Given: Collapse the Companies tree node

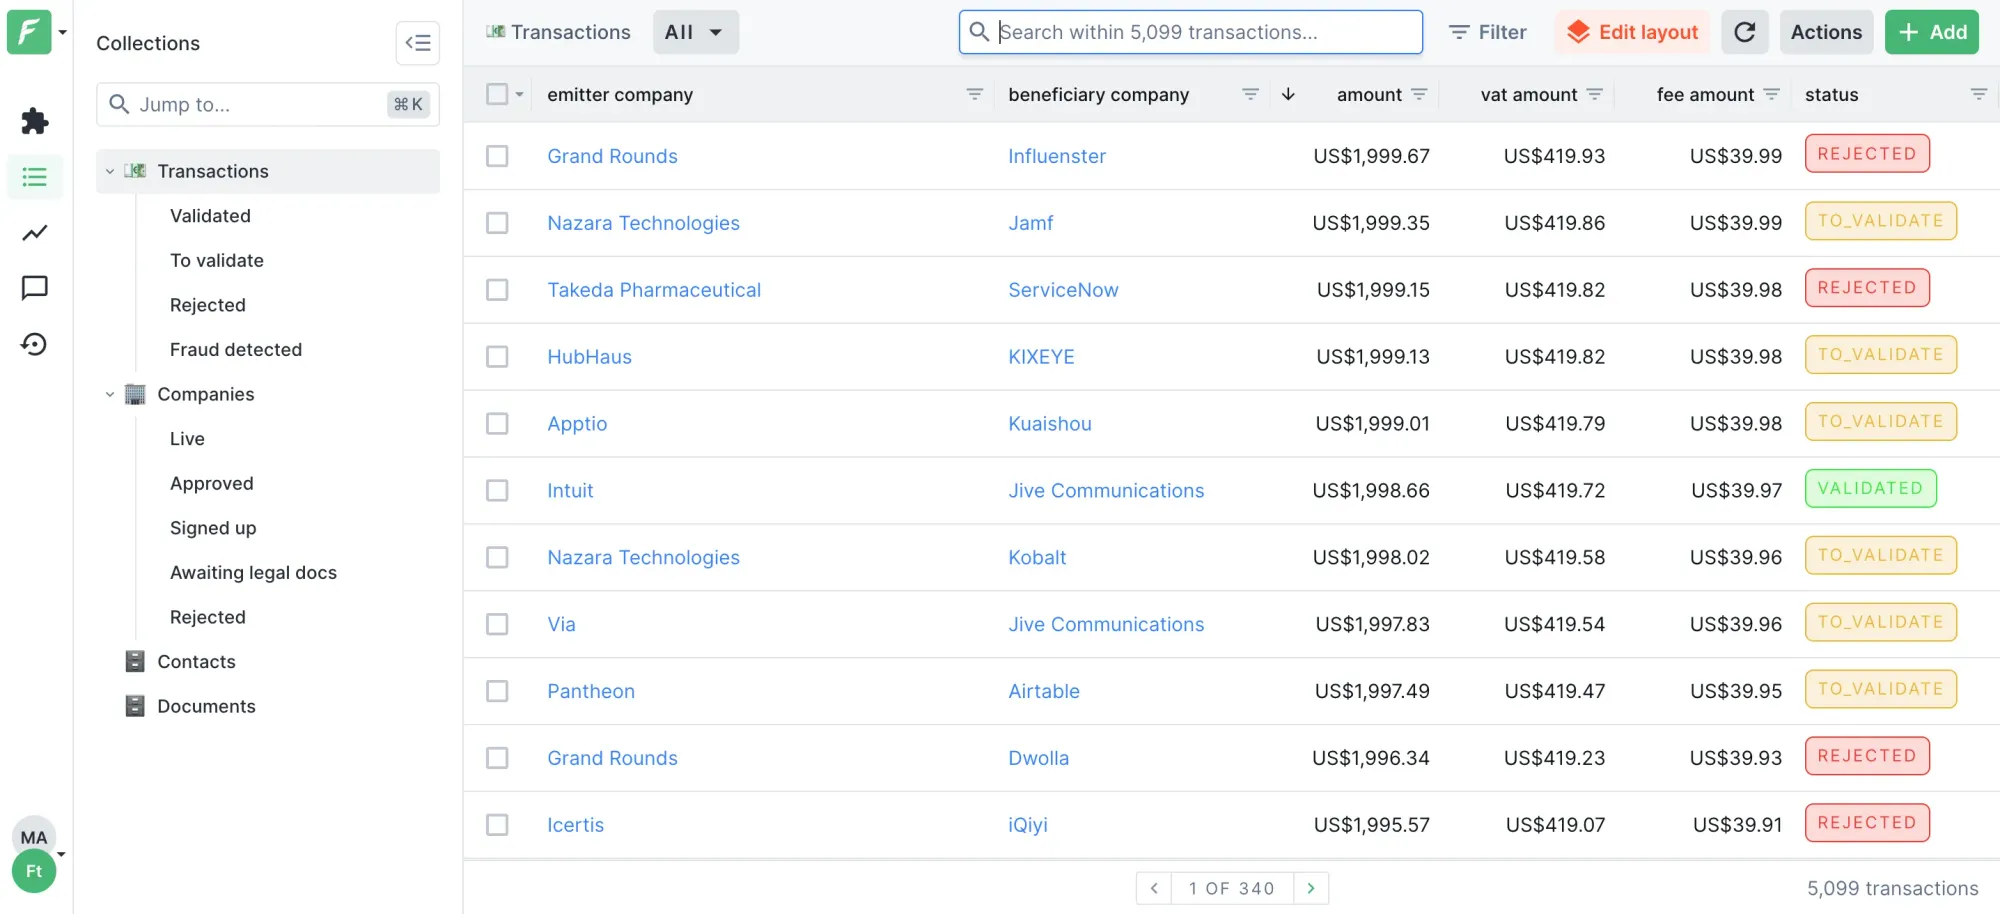Looking at the screenshot, I should [110, 394].
